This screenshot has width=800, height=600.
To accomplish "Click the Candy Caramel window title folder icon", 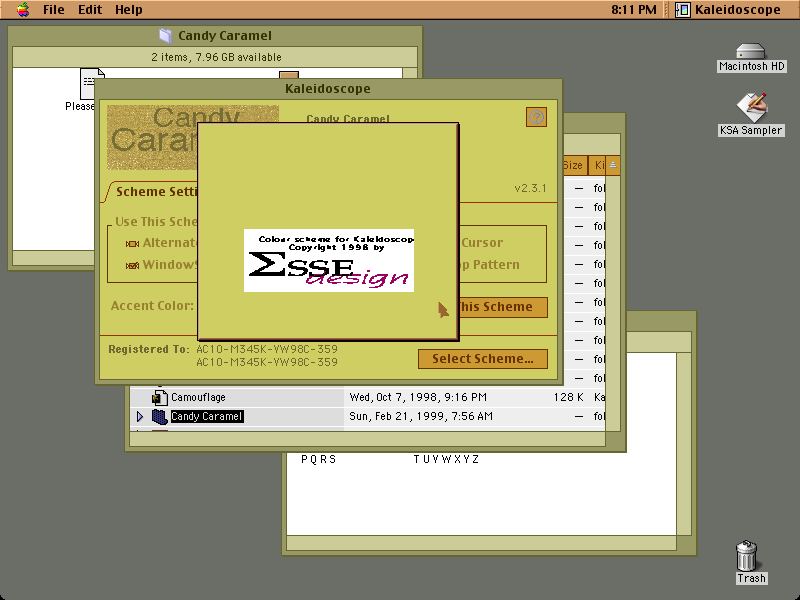I will click(x=165, y=35).
